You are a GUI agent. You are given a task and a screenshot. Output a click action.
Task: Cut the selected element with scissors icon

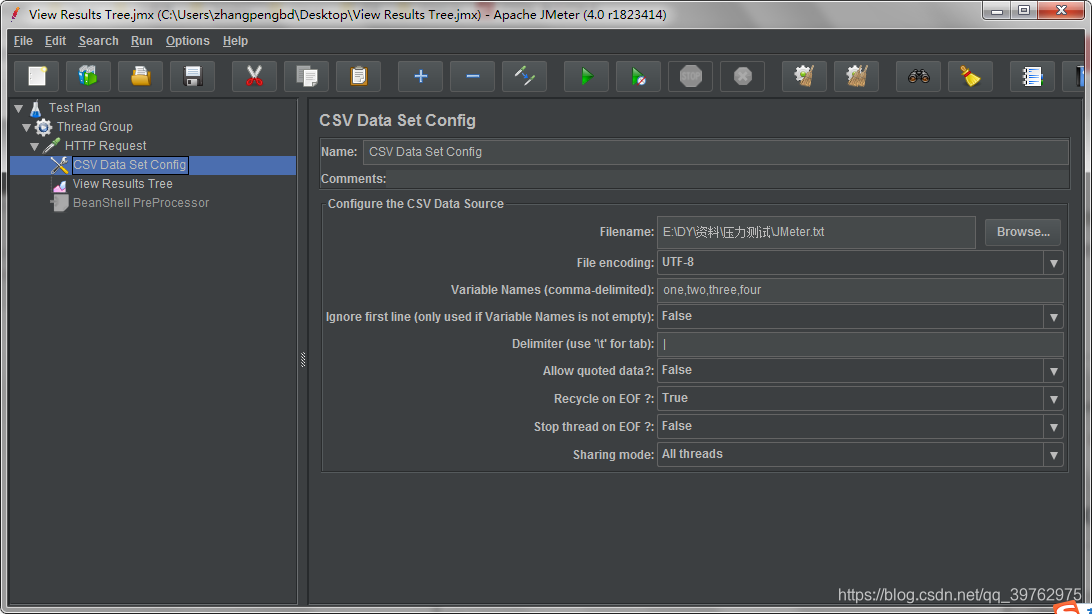tap(254, 76)
